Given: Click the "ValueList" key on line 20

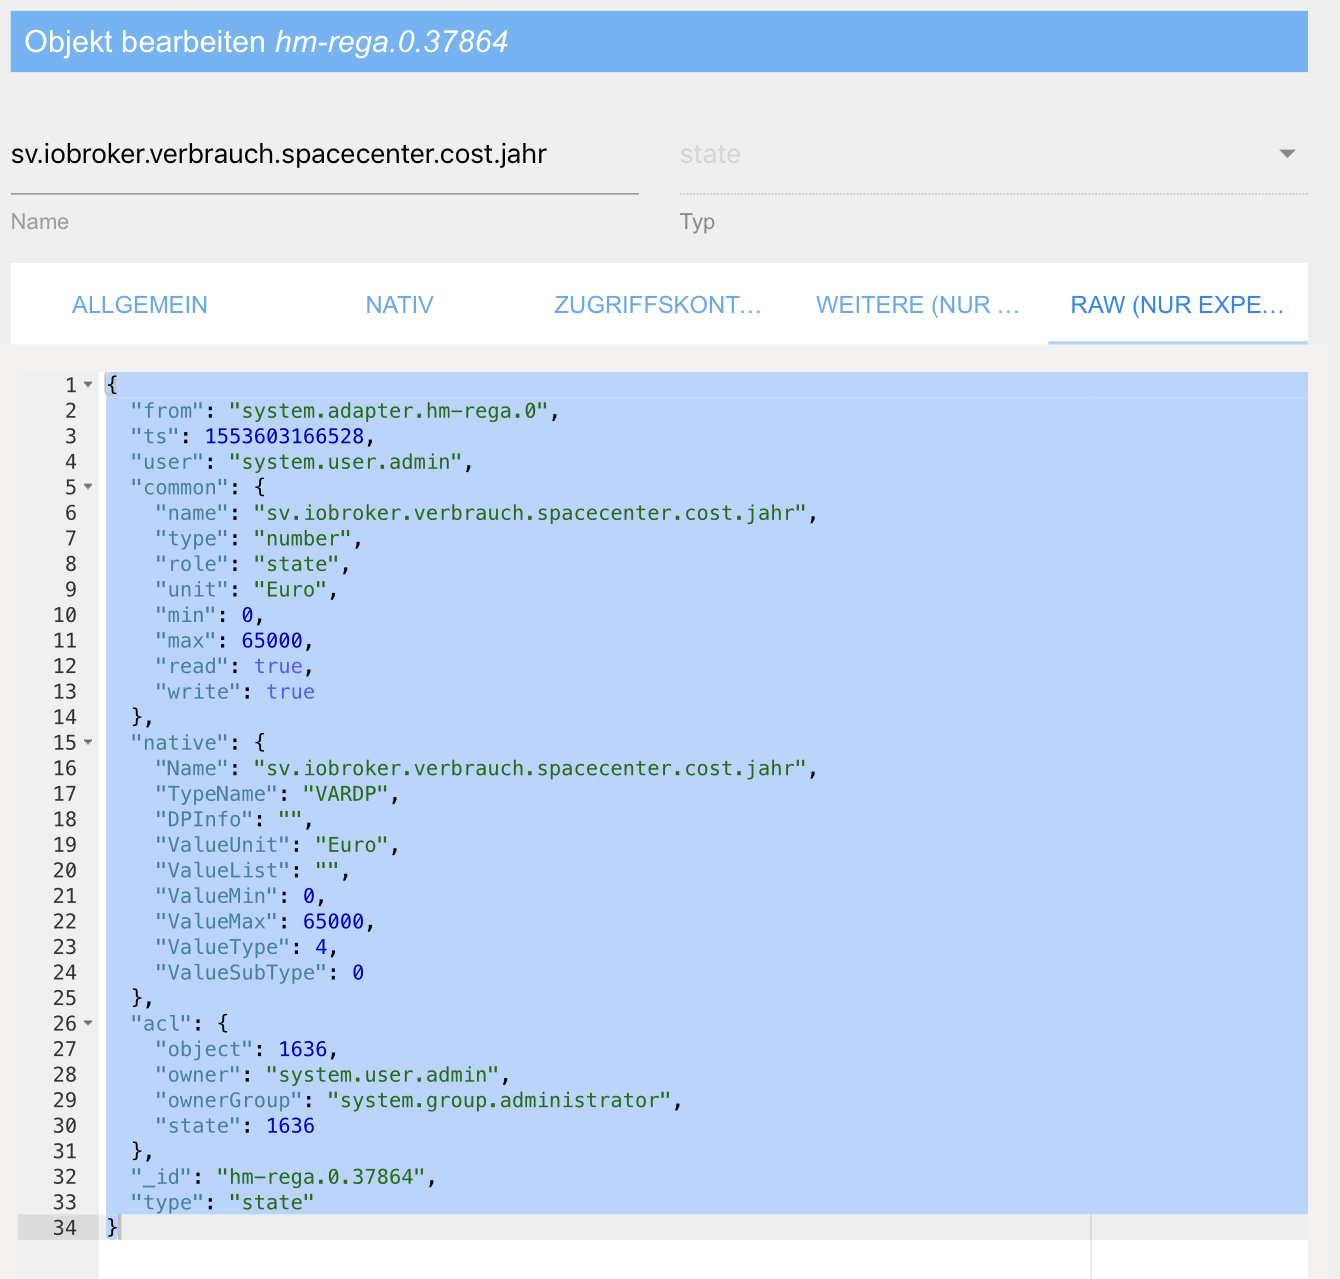Looking at the screenshot, I should point(223,871).
